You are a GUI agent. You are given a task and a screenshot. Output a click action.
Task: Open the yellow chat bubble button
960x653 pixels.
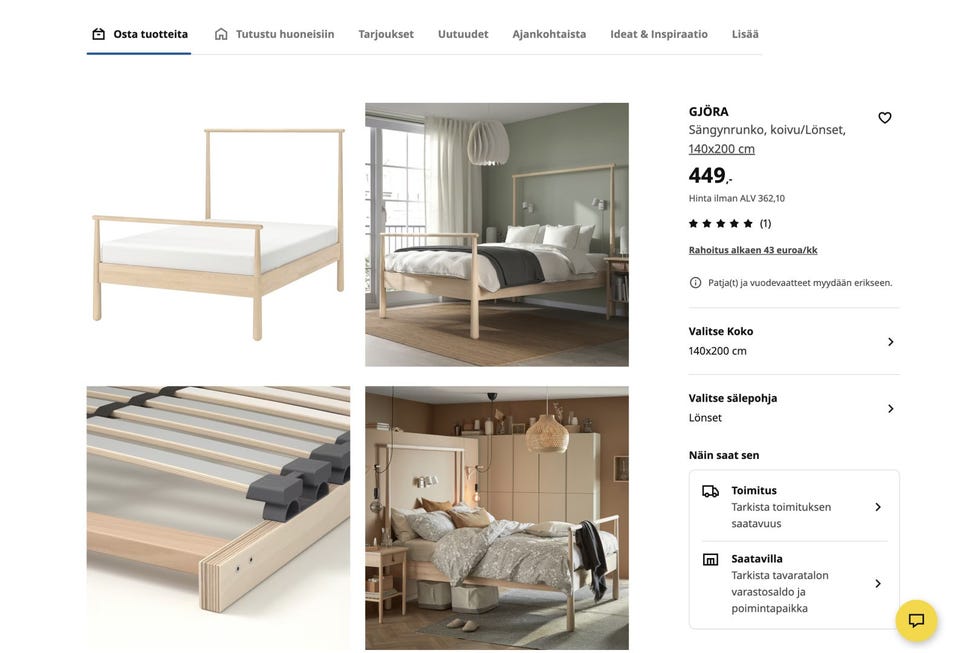pyautogui.click(x=916, y=621)
